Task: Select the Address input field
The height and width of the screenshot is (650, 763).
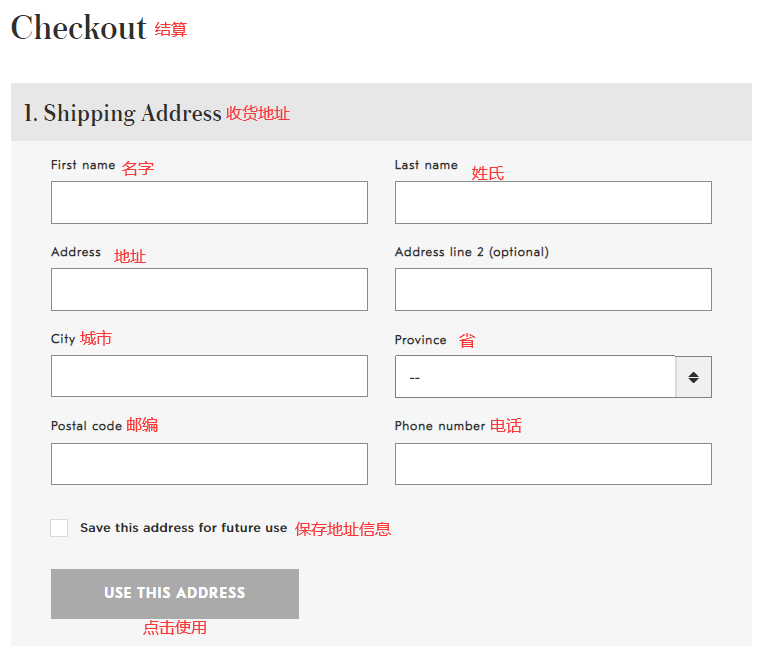Action: [x=209, y=289]
